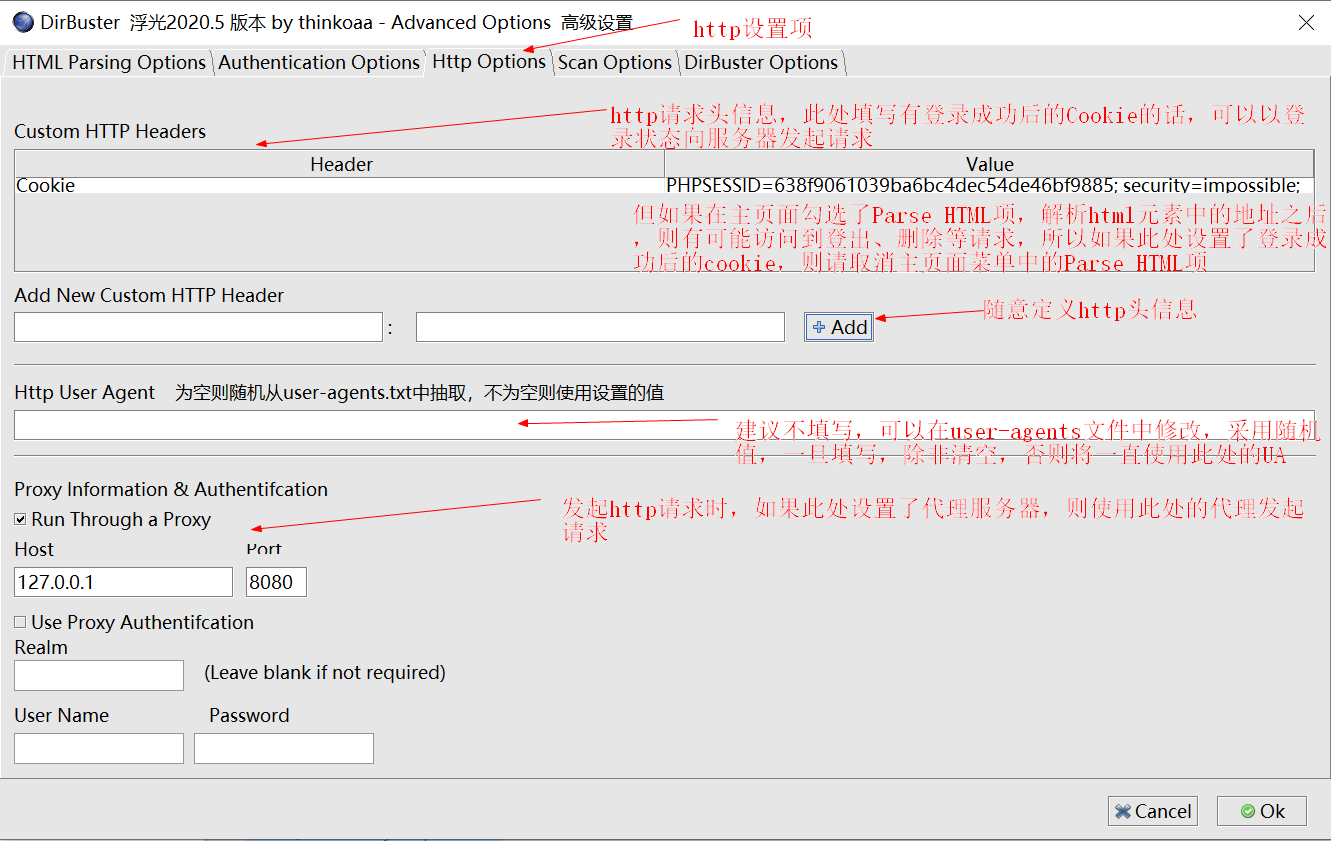Focus the new custom header value field
This screenshot has height=841, width=1331.
point(600,327)
